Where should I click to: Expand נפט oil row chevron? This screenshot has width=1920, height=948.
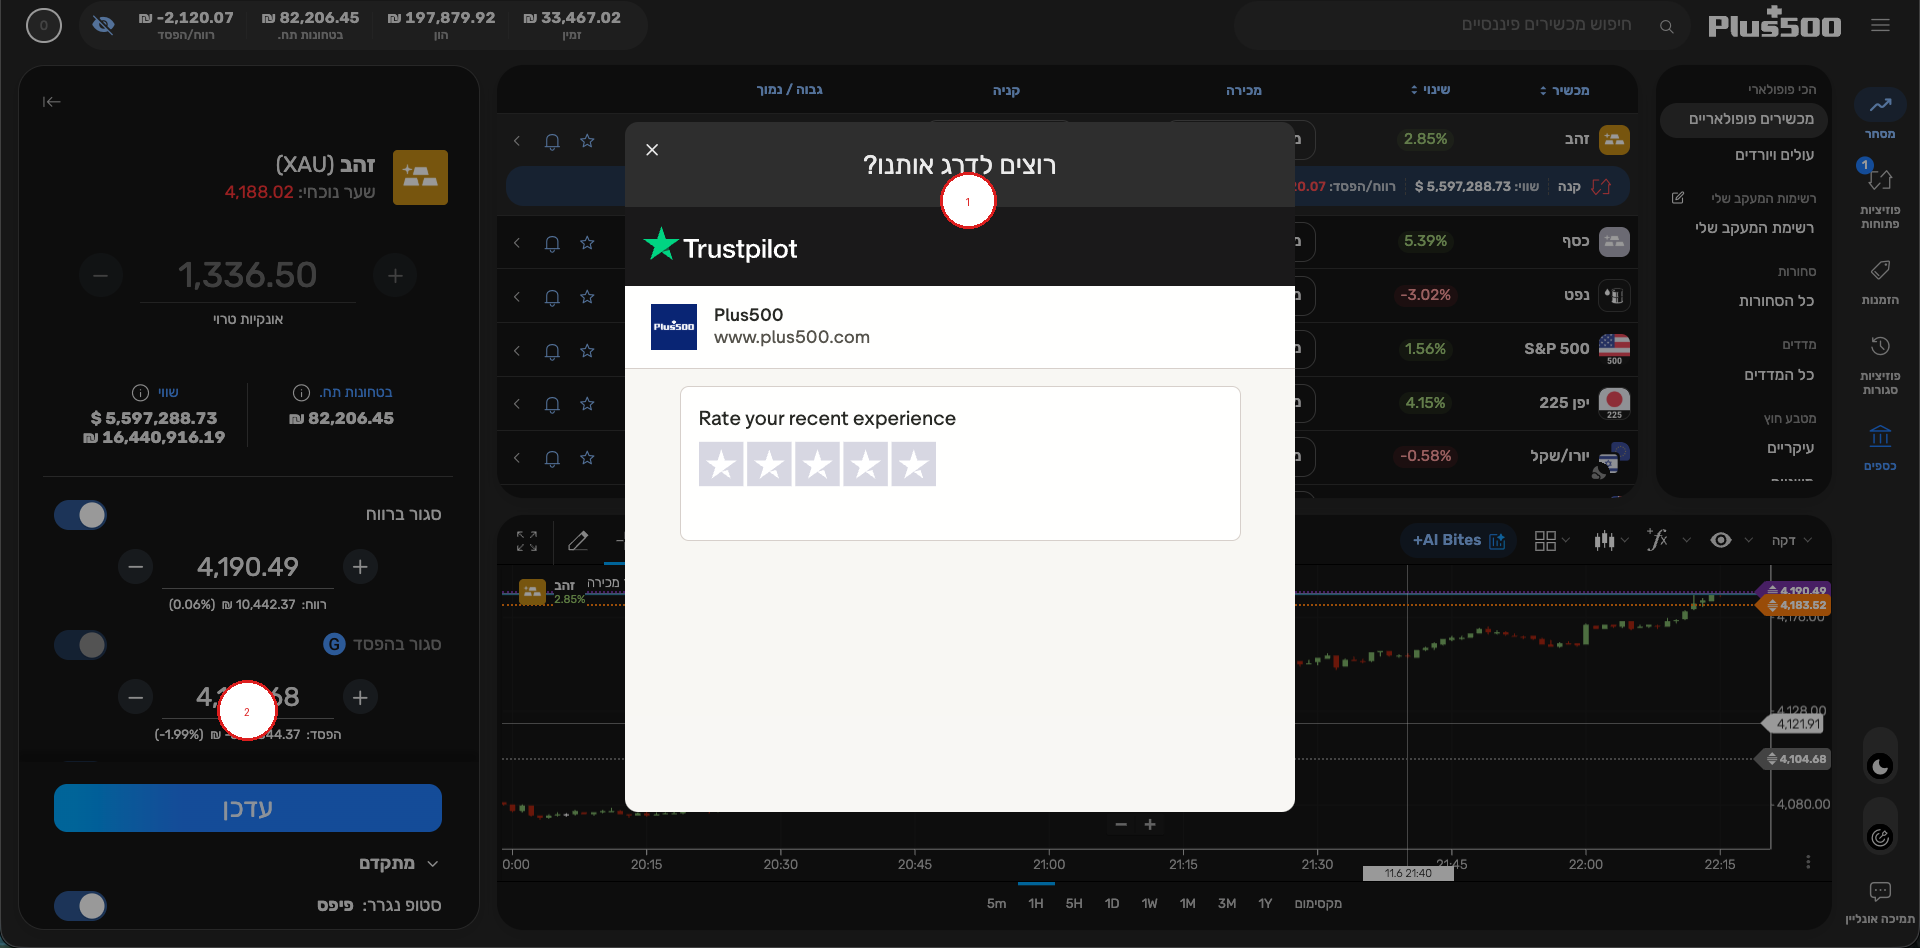[x=517, y=297]
